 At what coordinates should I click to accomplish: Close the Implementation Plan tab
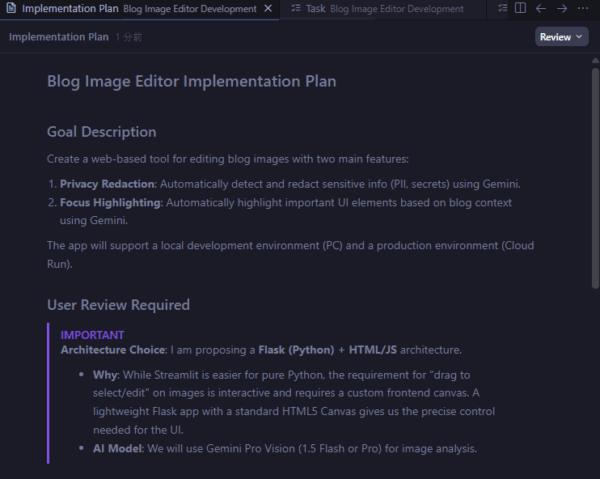coord(267,9)
